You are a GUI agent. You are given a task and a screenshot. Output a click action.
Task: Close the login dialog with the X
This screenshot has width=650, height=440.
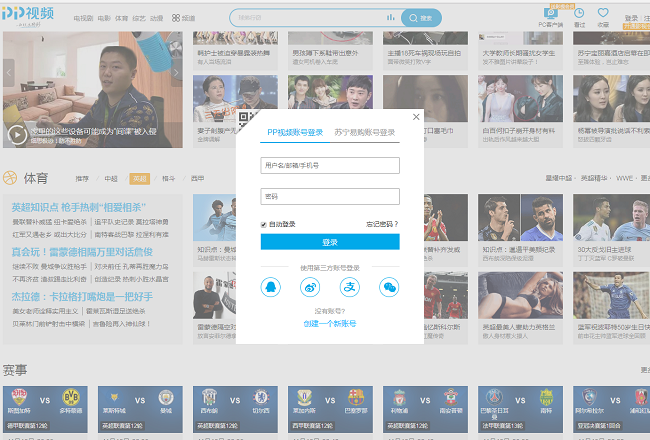tap(416, 117)
